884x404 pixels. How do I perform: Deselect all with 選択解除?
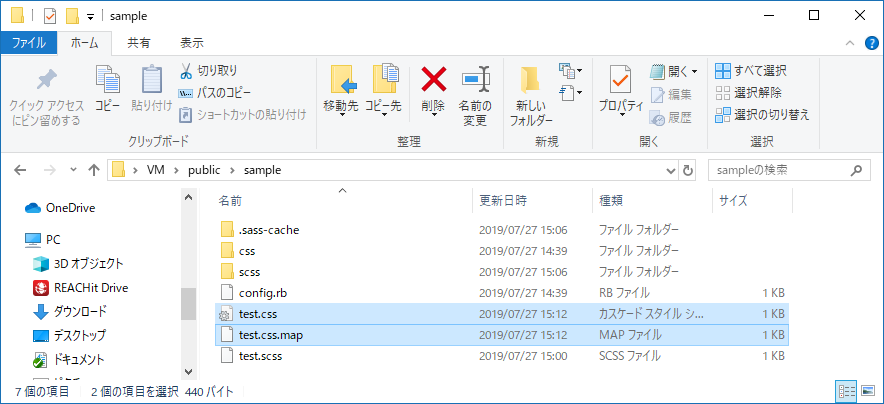tap(748, 93)
